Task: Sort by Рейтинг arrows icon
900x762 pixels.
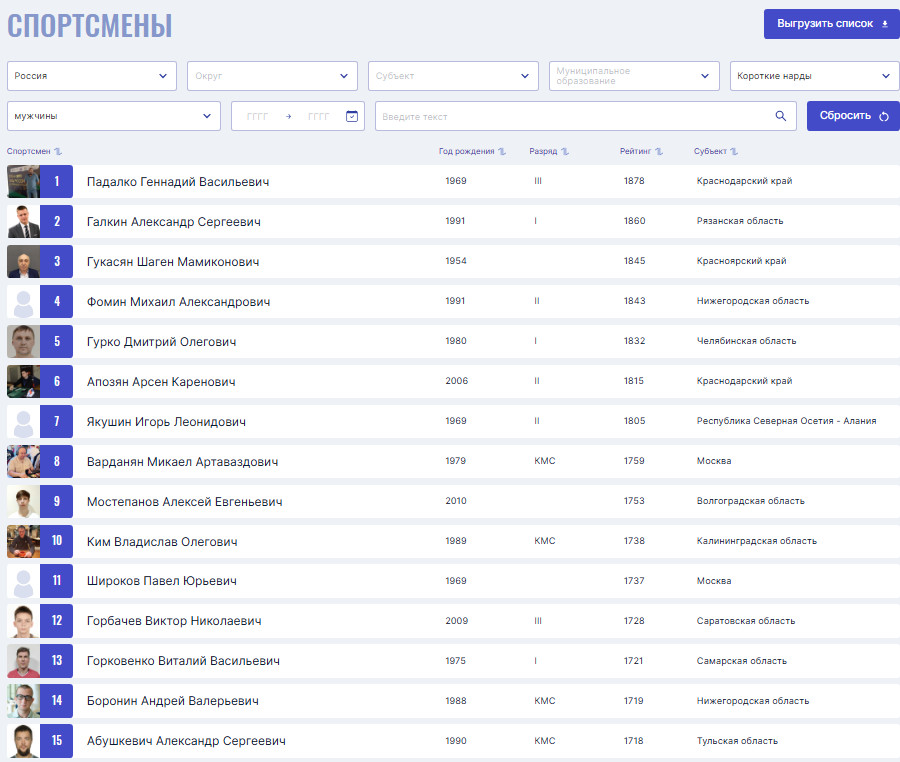Action: tap(659, 151)
